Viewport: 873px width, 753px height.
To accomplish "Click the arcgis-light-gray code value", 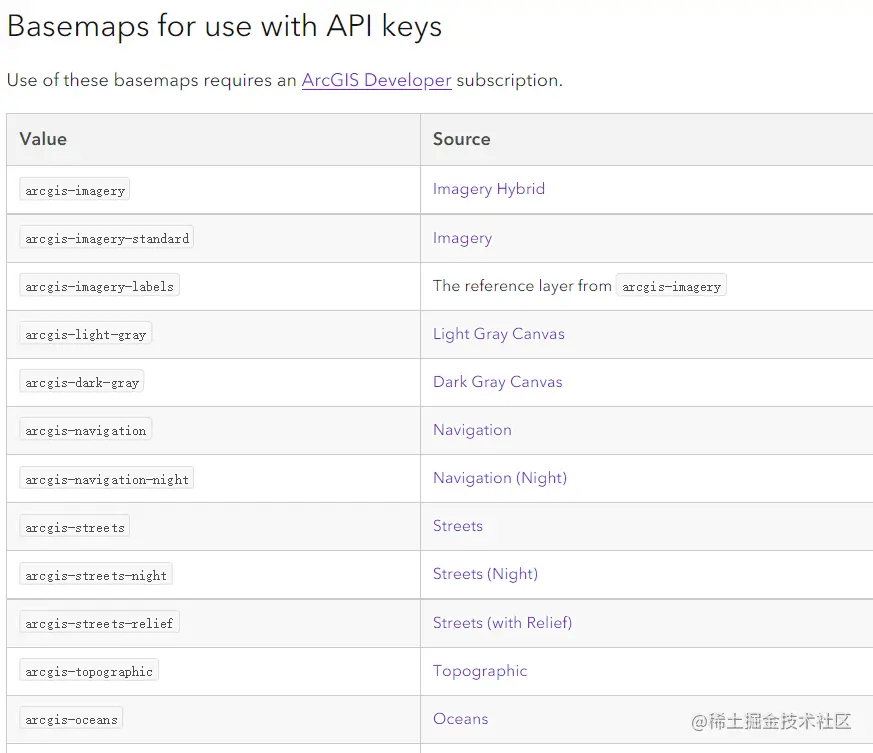I will 86,334.
